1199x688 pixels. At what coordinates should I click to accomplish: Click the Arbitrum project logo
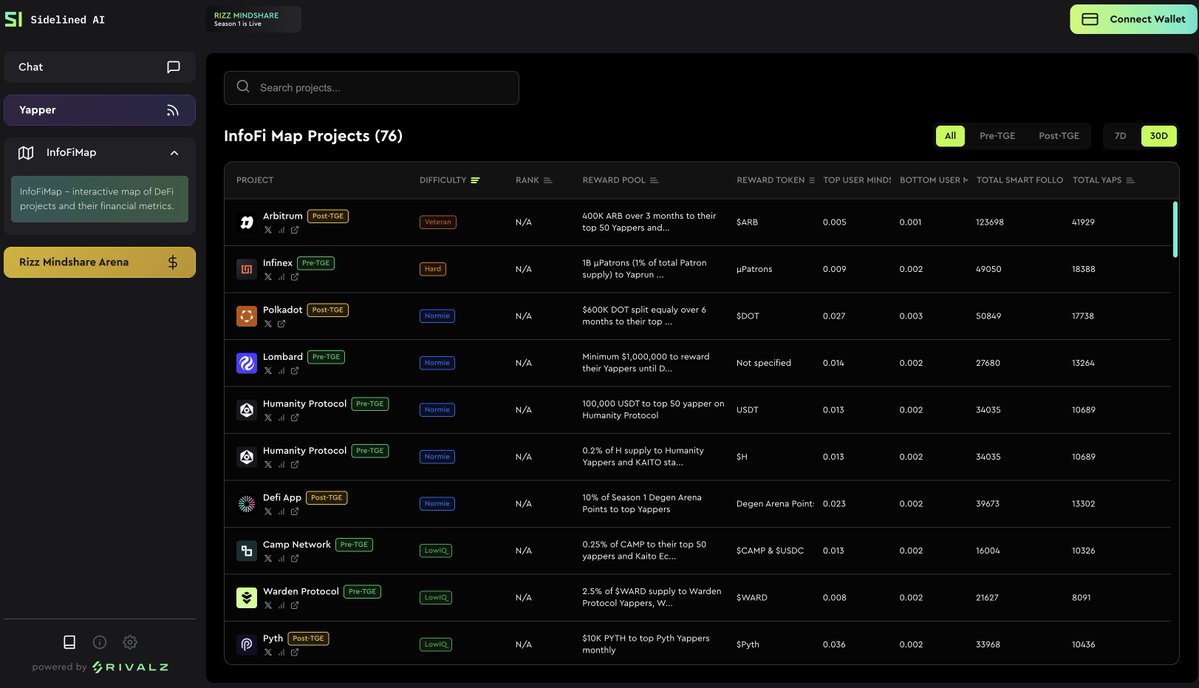246,222
